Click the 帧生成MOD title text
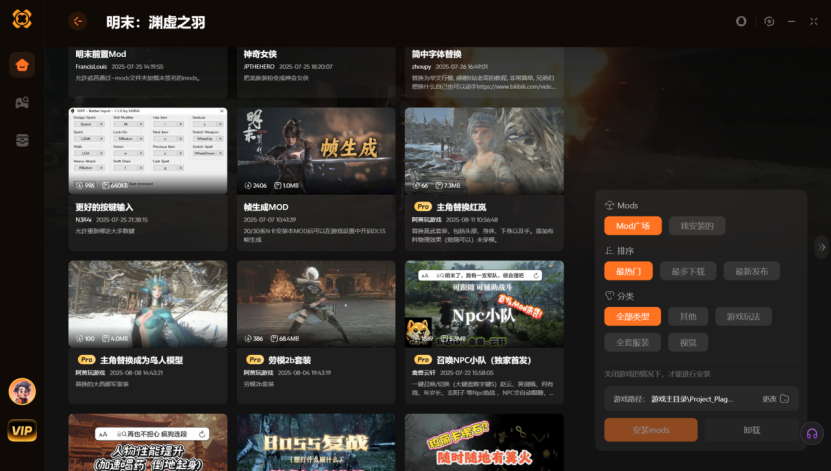 (266, 207)
